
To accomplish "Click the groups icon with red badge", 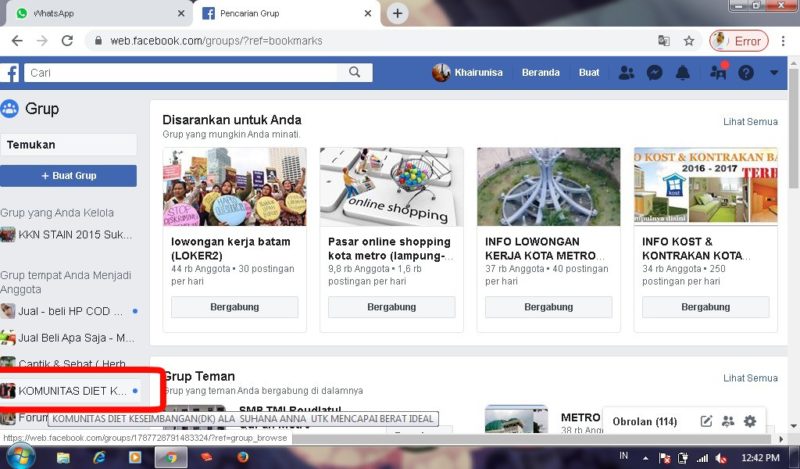I will click(718, 72).
